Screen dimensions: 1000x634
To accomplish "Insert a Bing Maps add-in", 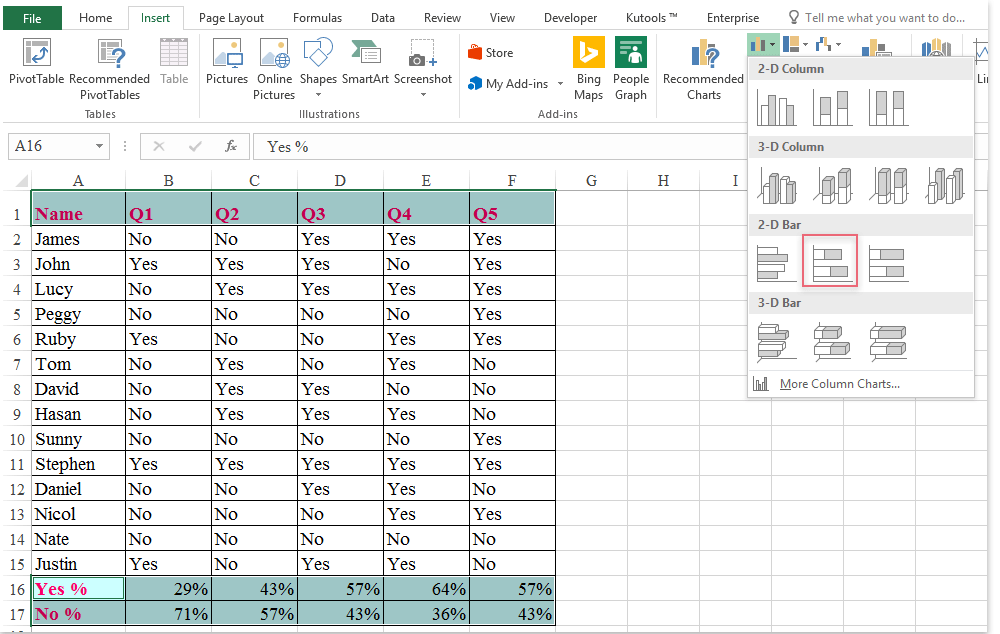I will [588, 65].
